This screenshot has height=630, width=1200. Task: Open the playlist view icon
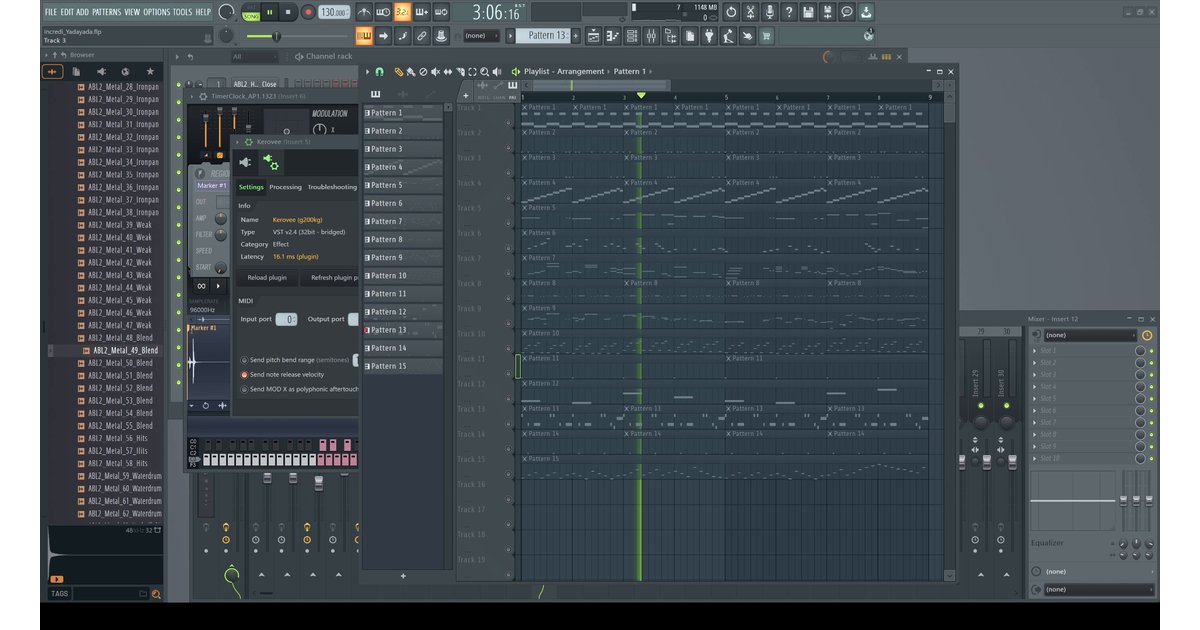tap(594, 36)
